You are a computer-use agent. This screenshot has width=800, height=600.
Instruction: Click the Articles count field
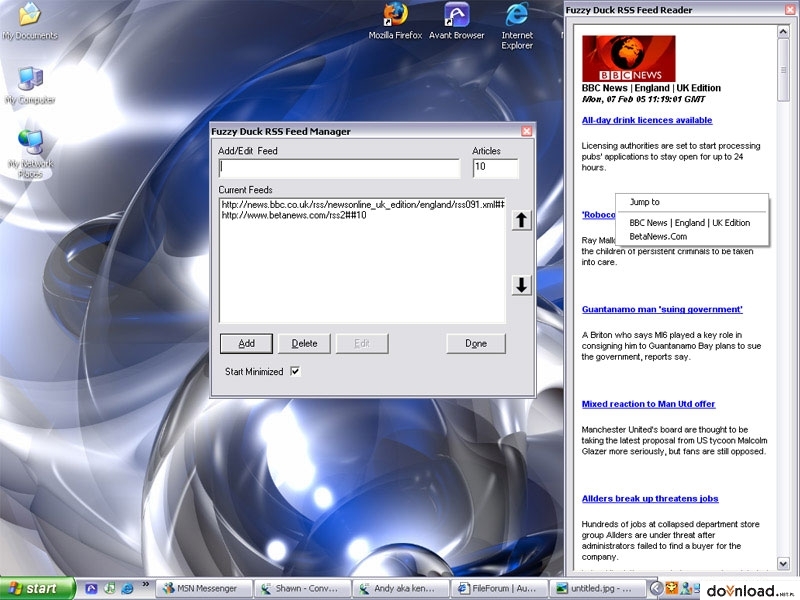pyautogui.click(x=495, y=168)
